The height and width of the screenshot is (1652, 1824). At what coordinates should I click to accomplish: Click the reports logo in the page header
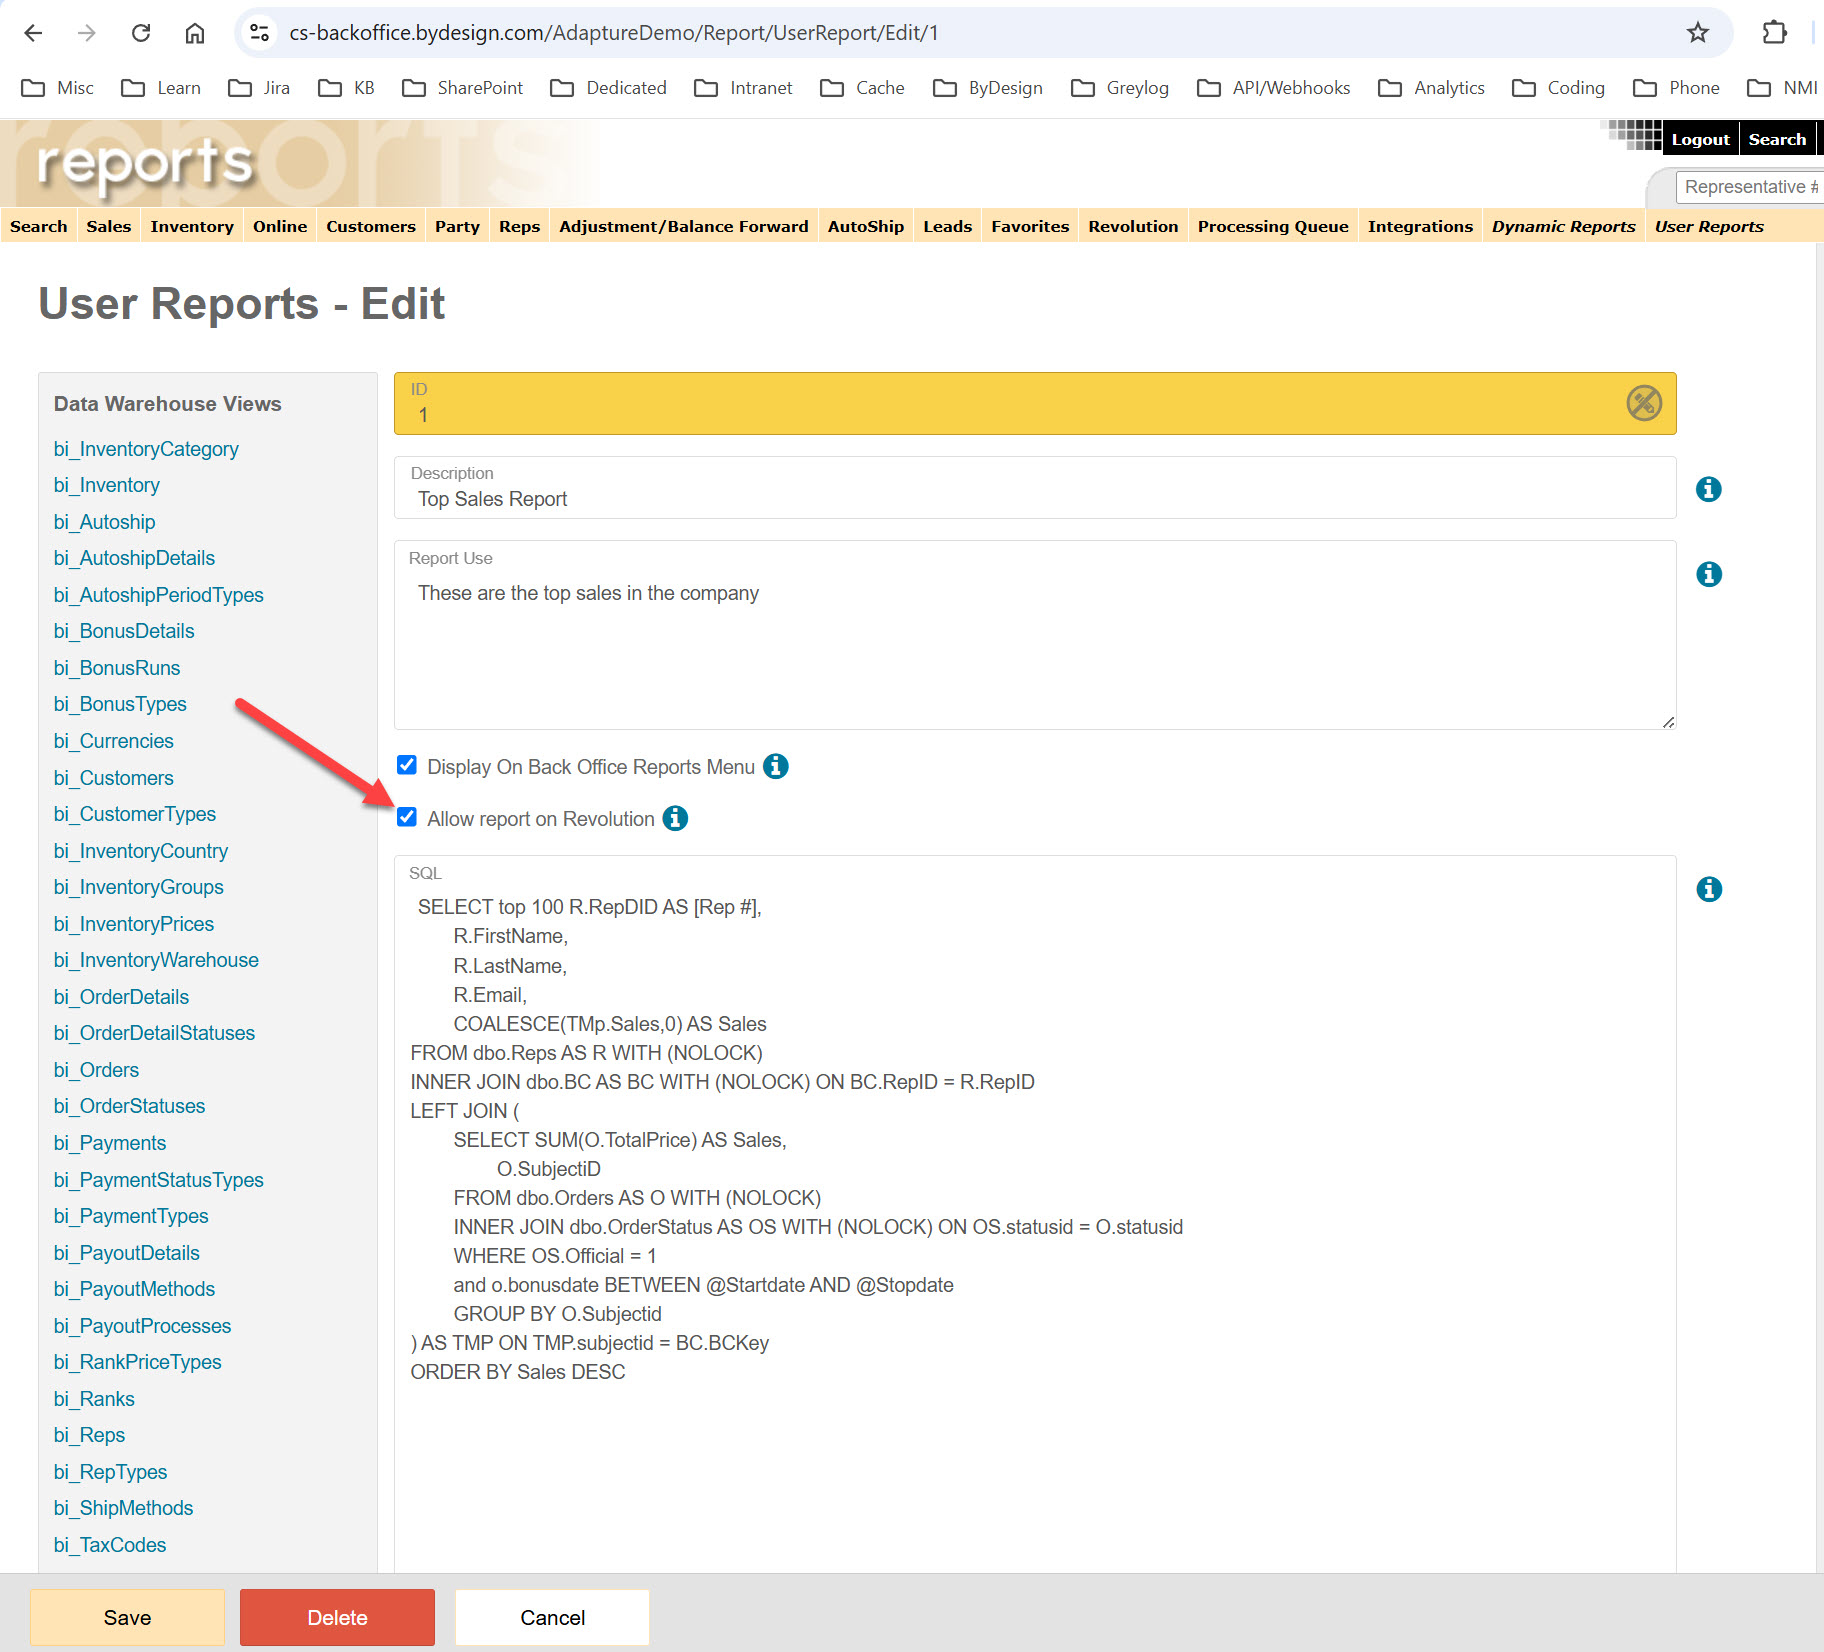[145, 163]
